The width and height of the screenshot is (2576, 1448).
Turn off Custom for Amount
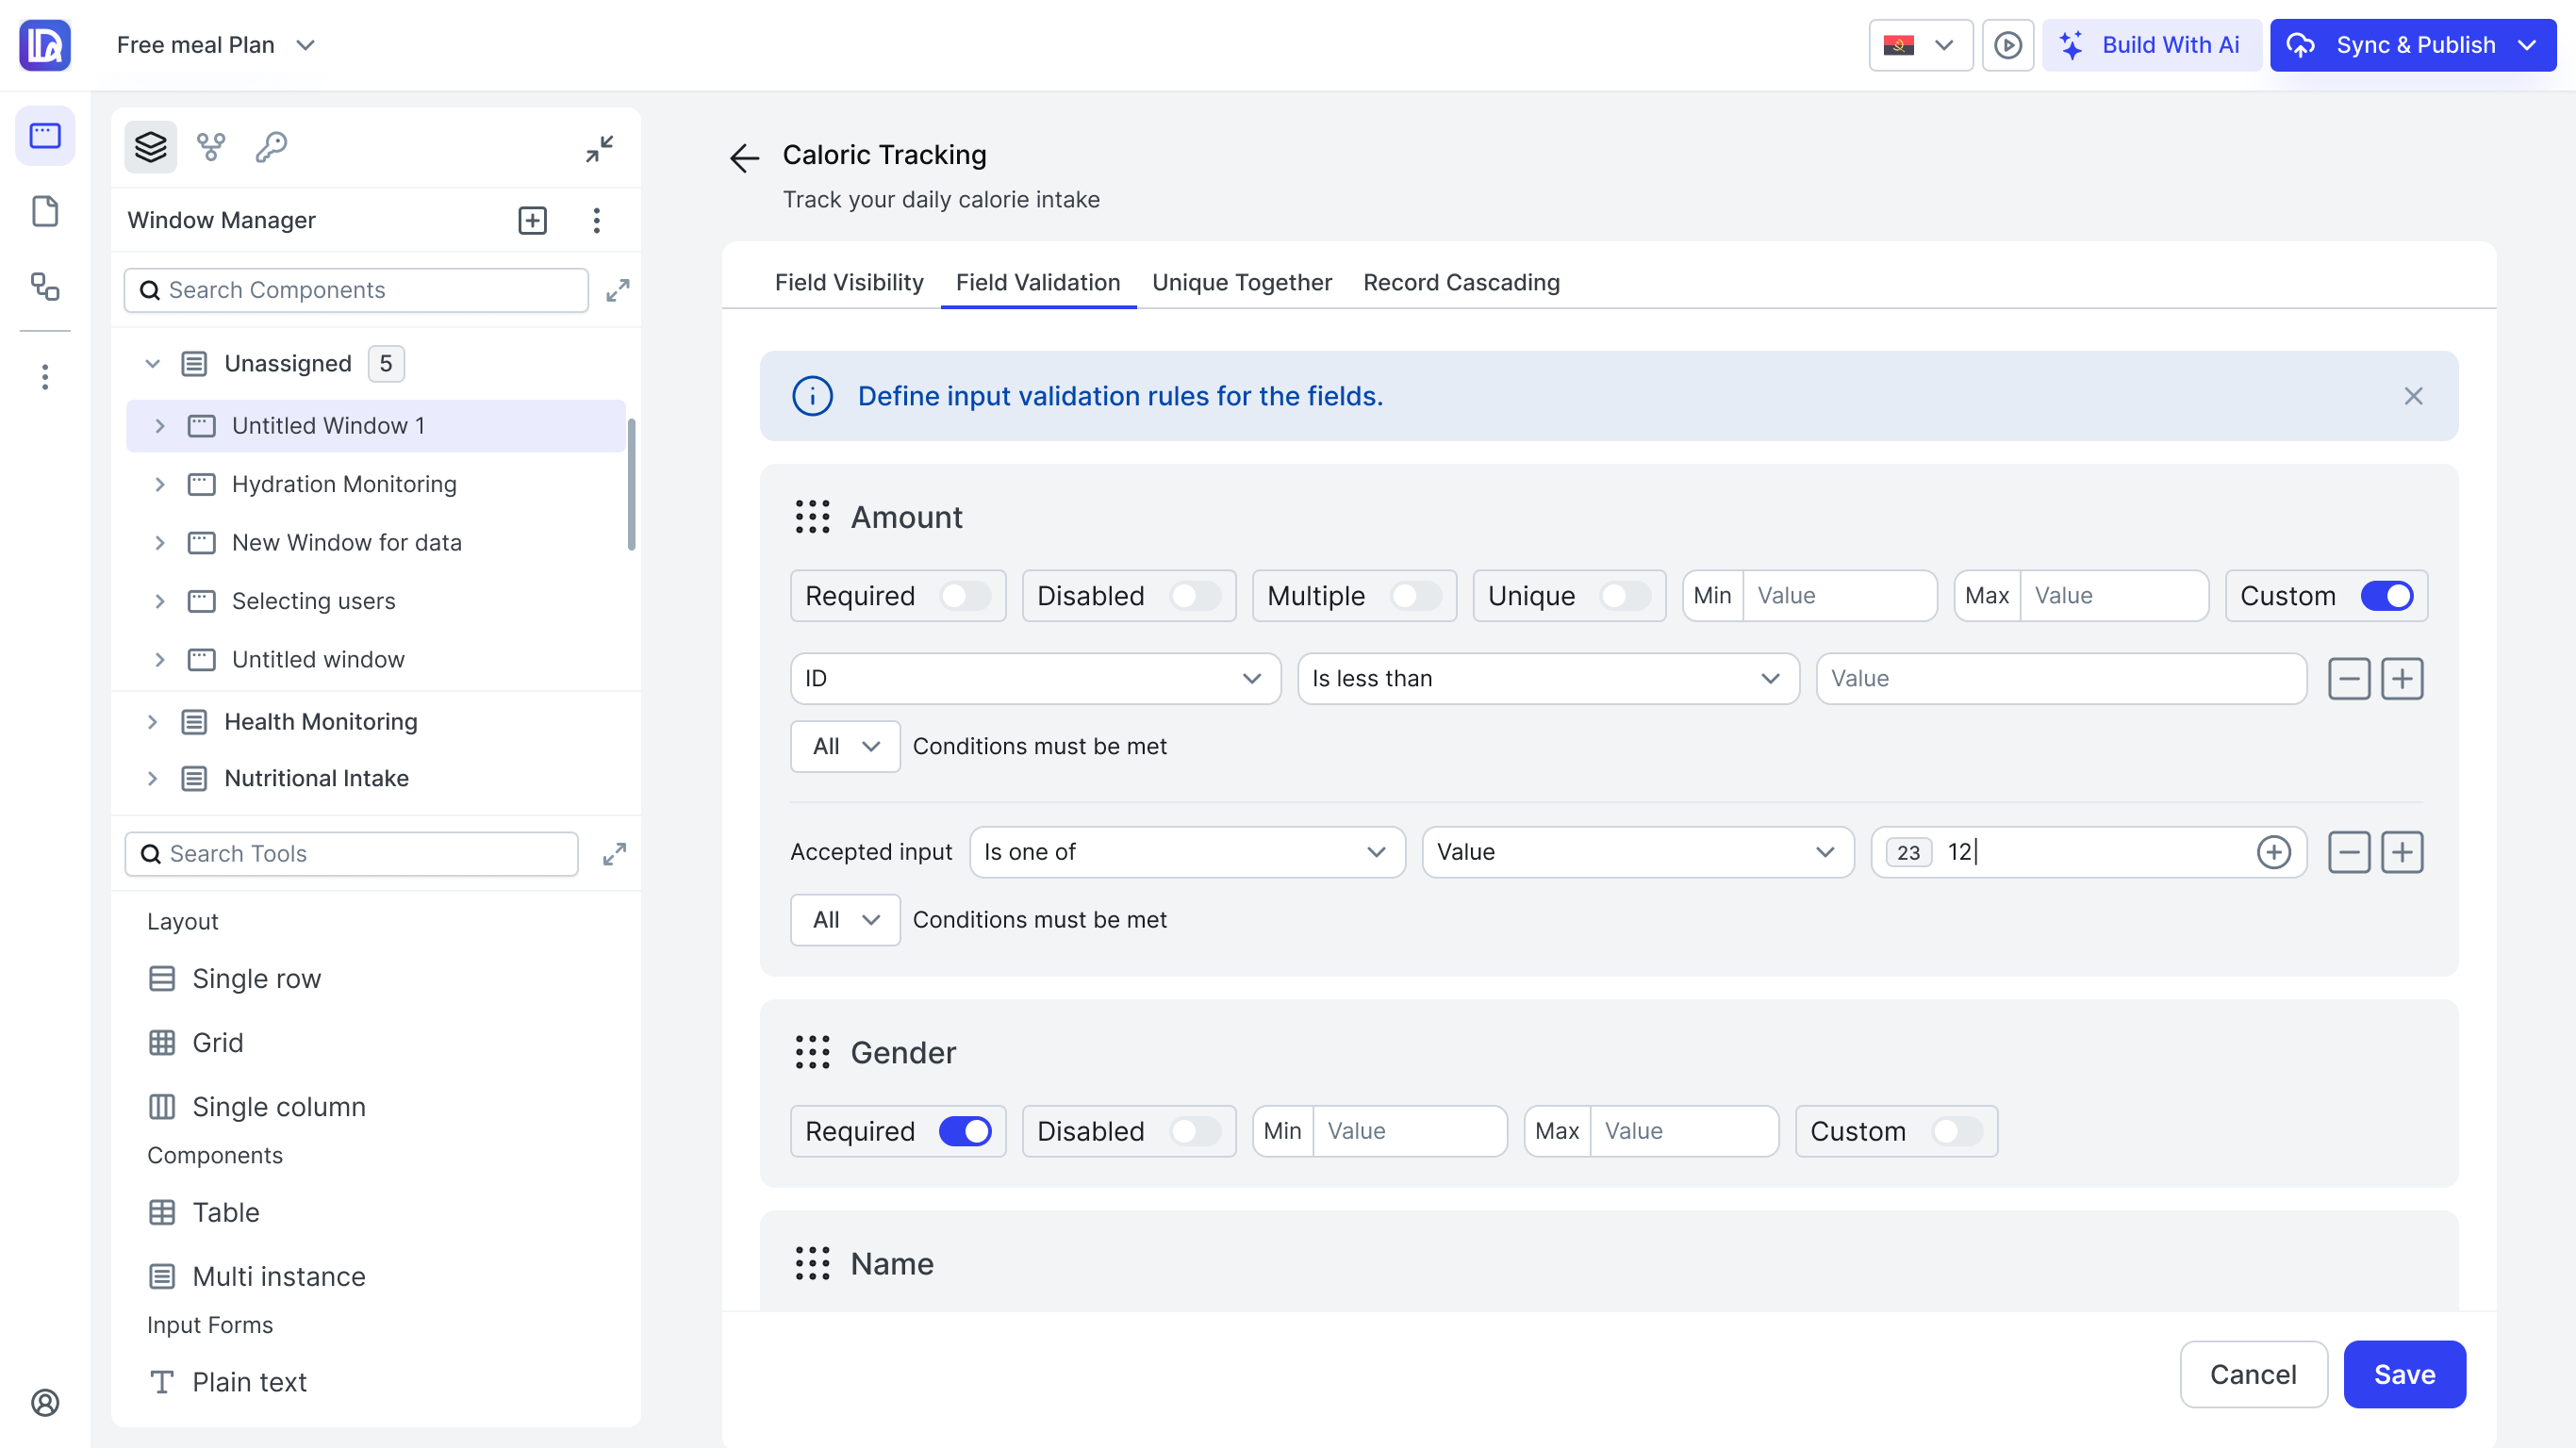[2387, 596]
